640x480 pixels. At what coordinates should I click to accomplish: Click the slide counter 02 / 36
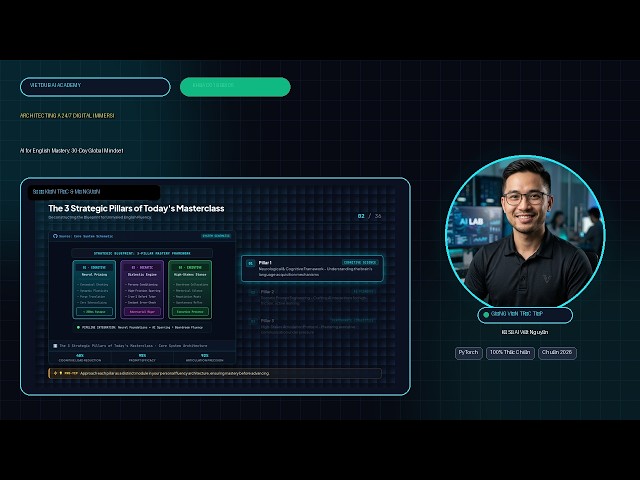click(369, 216)
